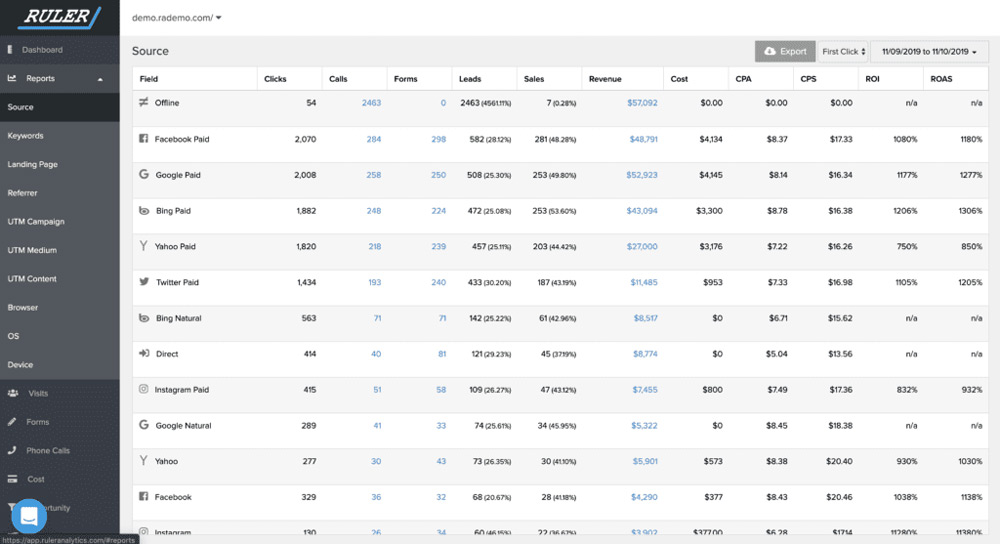Screen dimensions: 1000x544
Task: Open Google Paid revenue $52,923 link
Action: (x=642, y=175)
